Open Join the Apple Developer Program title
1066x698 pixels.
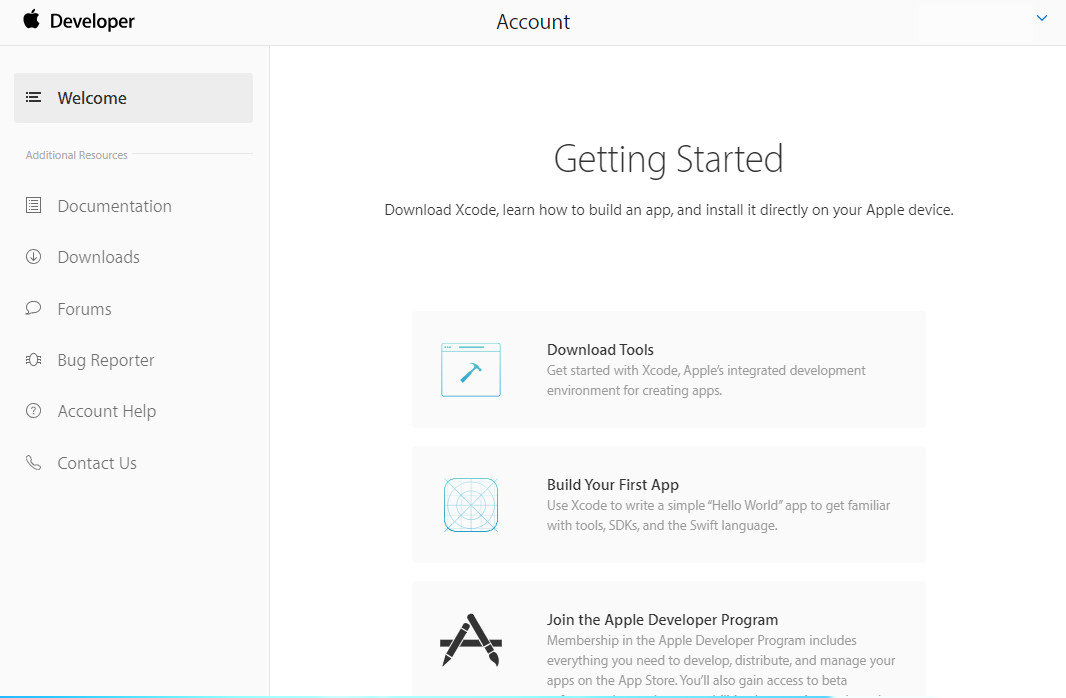[x=662, y=620]
